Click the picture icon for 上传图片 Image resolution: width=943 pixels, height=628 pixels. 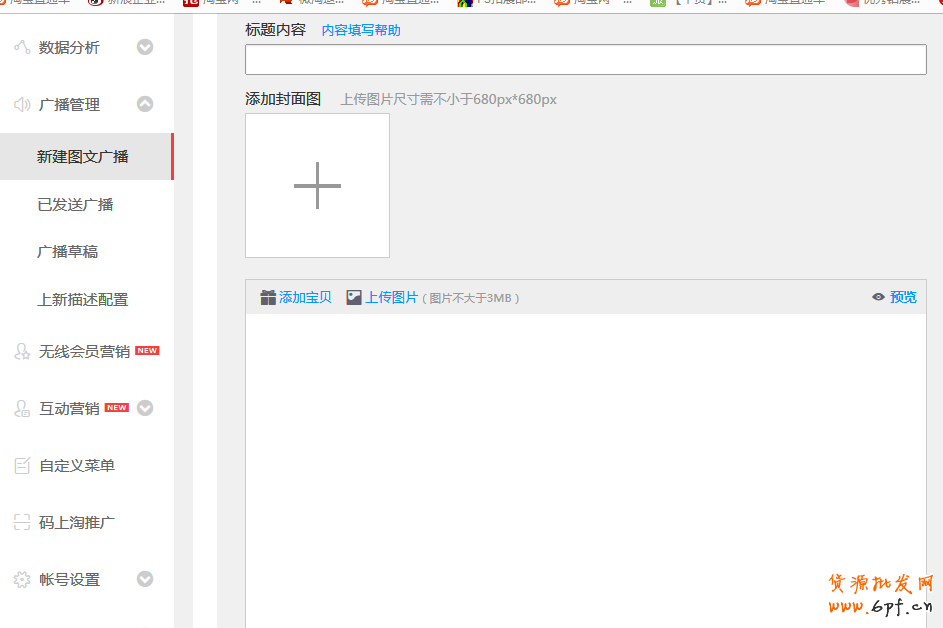(x=354, y=297)
